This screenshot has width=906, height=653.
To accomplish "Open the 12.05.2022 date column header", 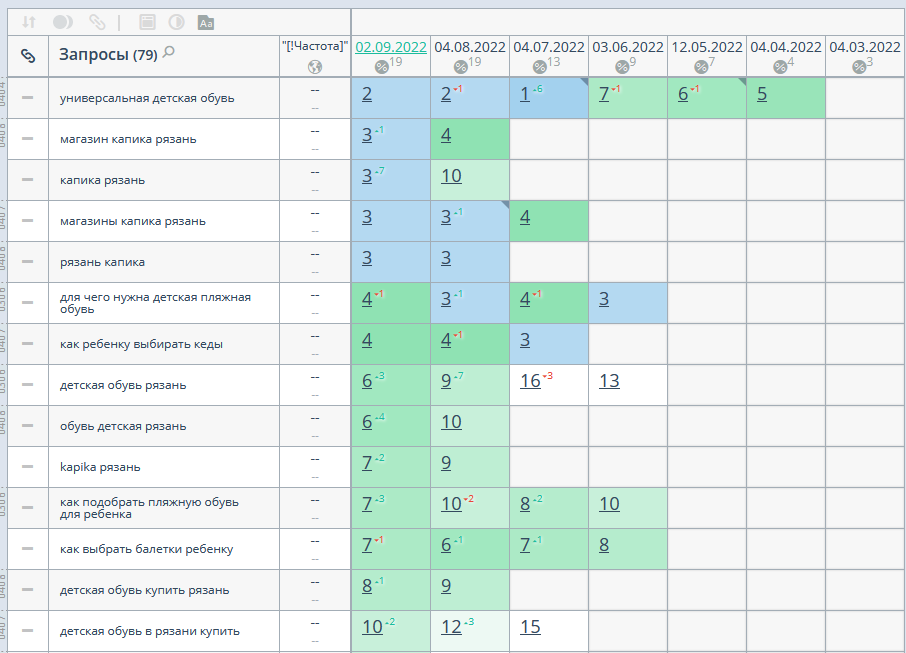I will (707, 47).
